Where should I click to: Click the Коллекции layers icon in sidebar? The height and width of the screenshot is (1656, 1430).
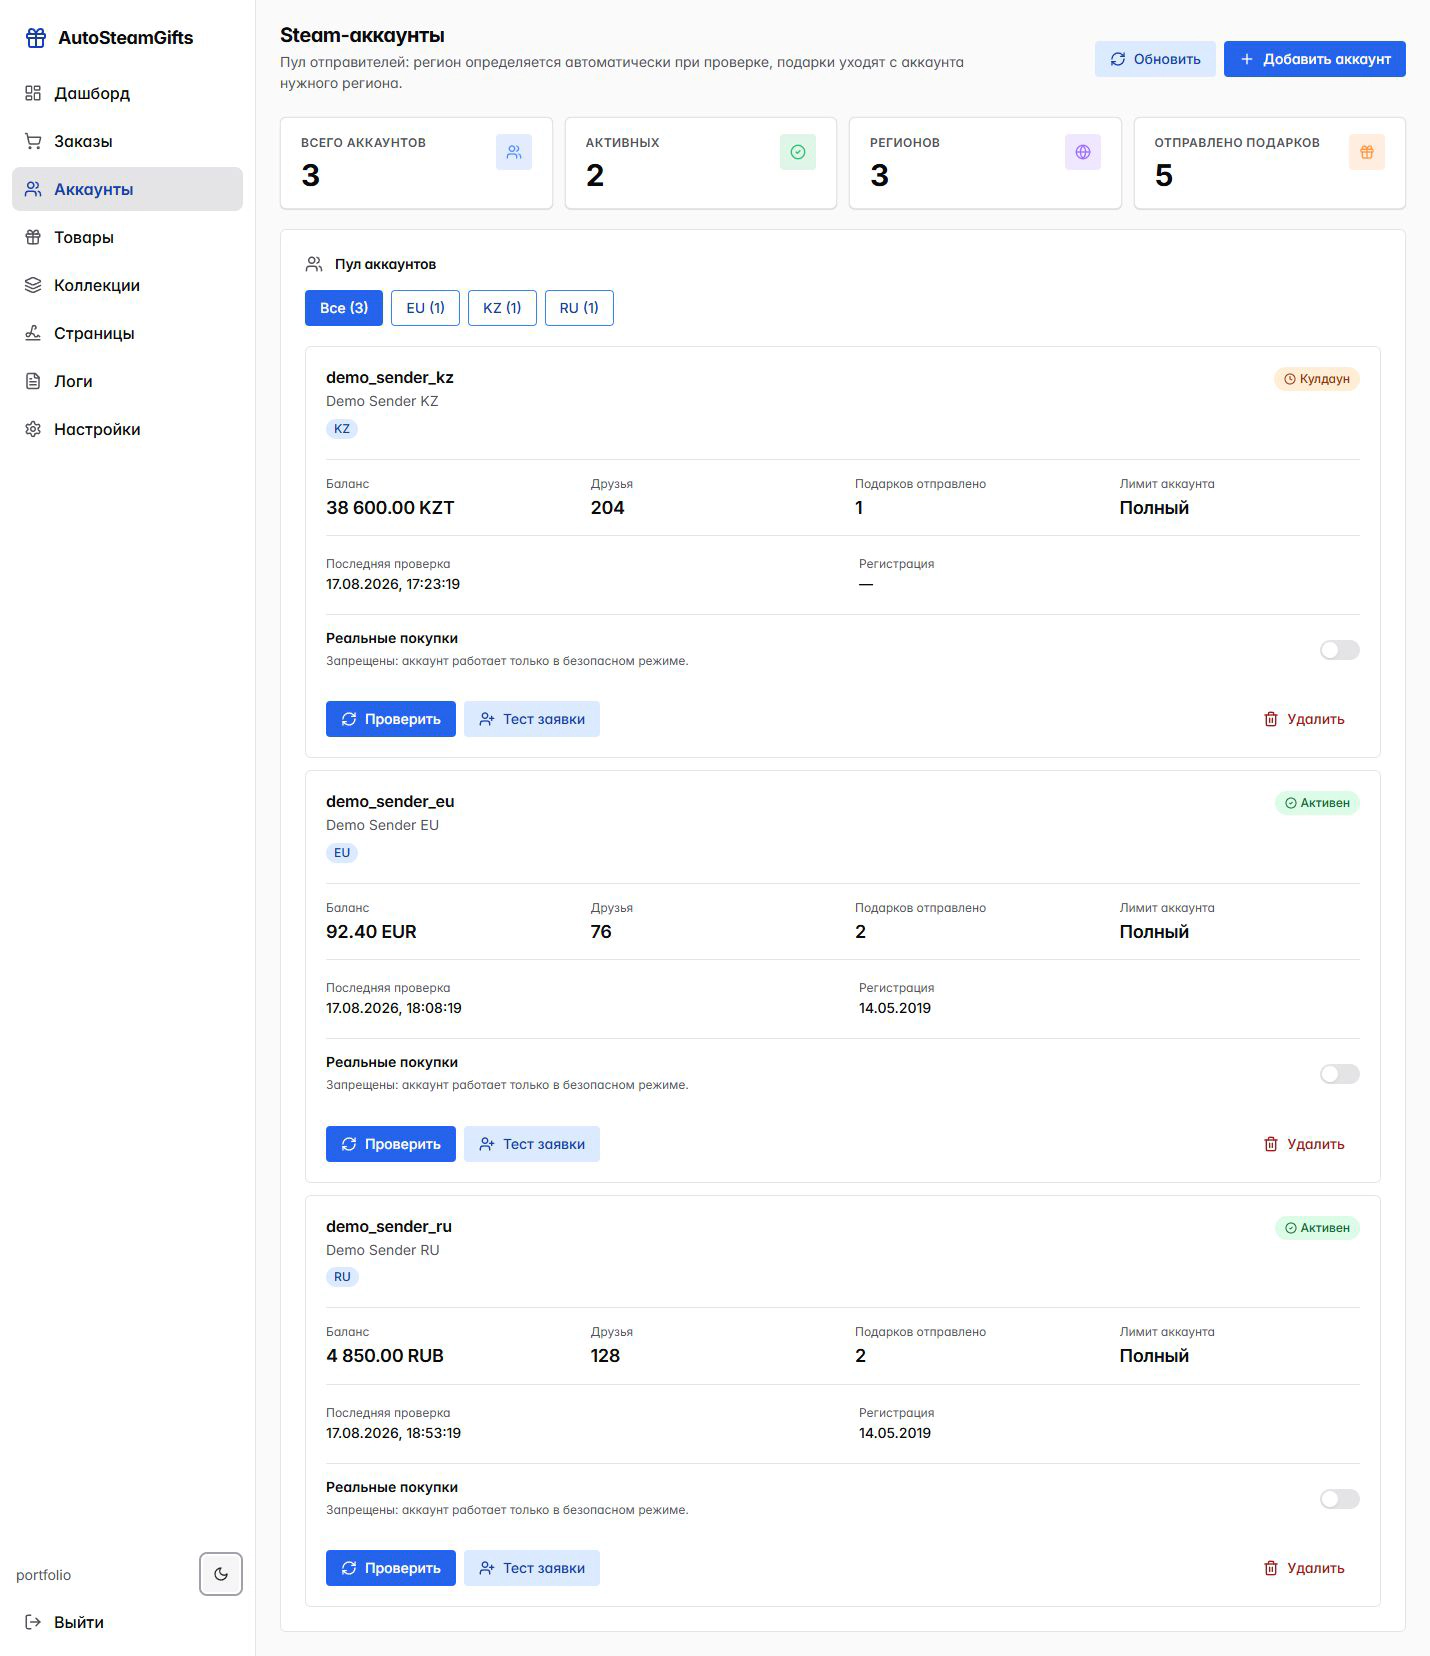pos(33,285)
